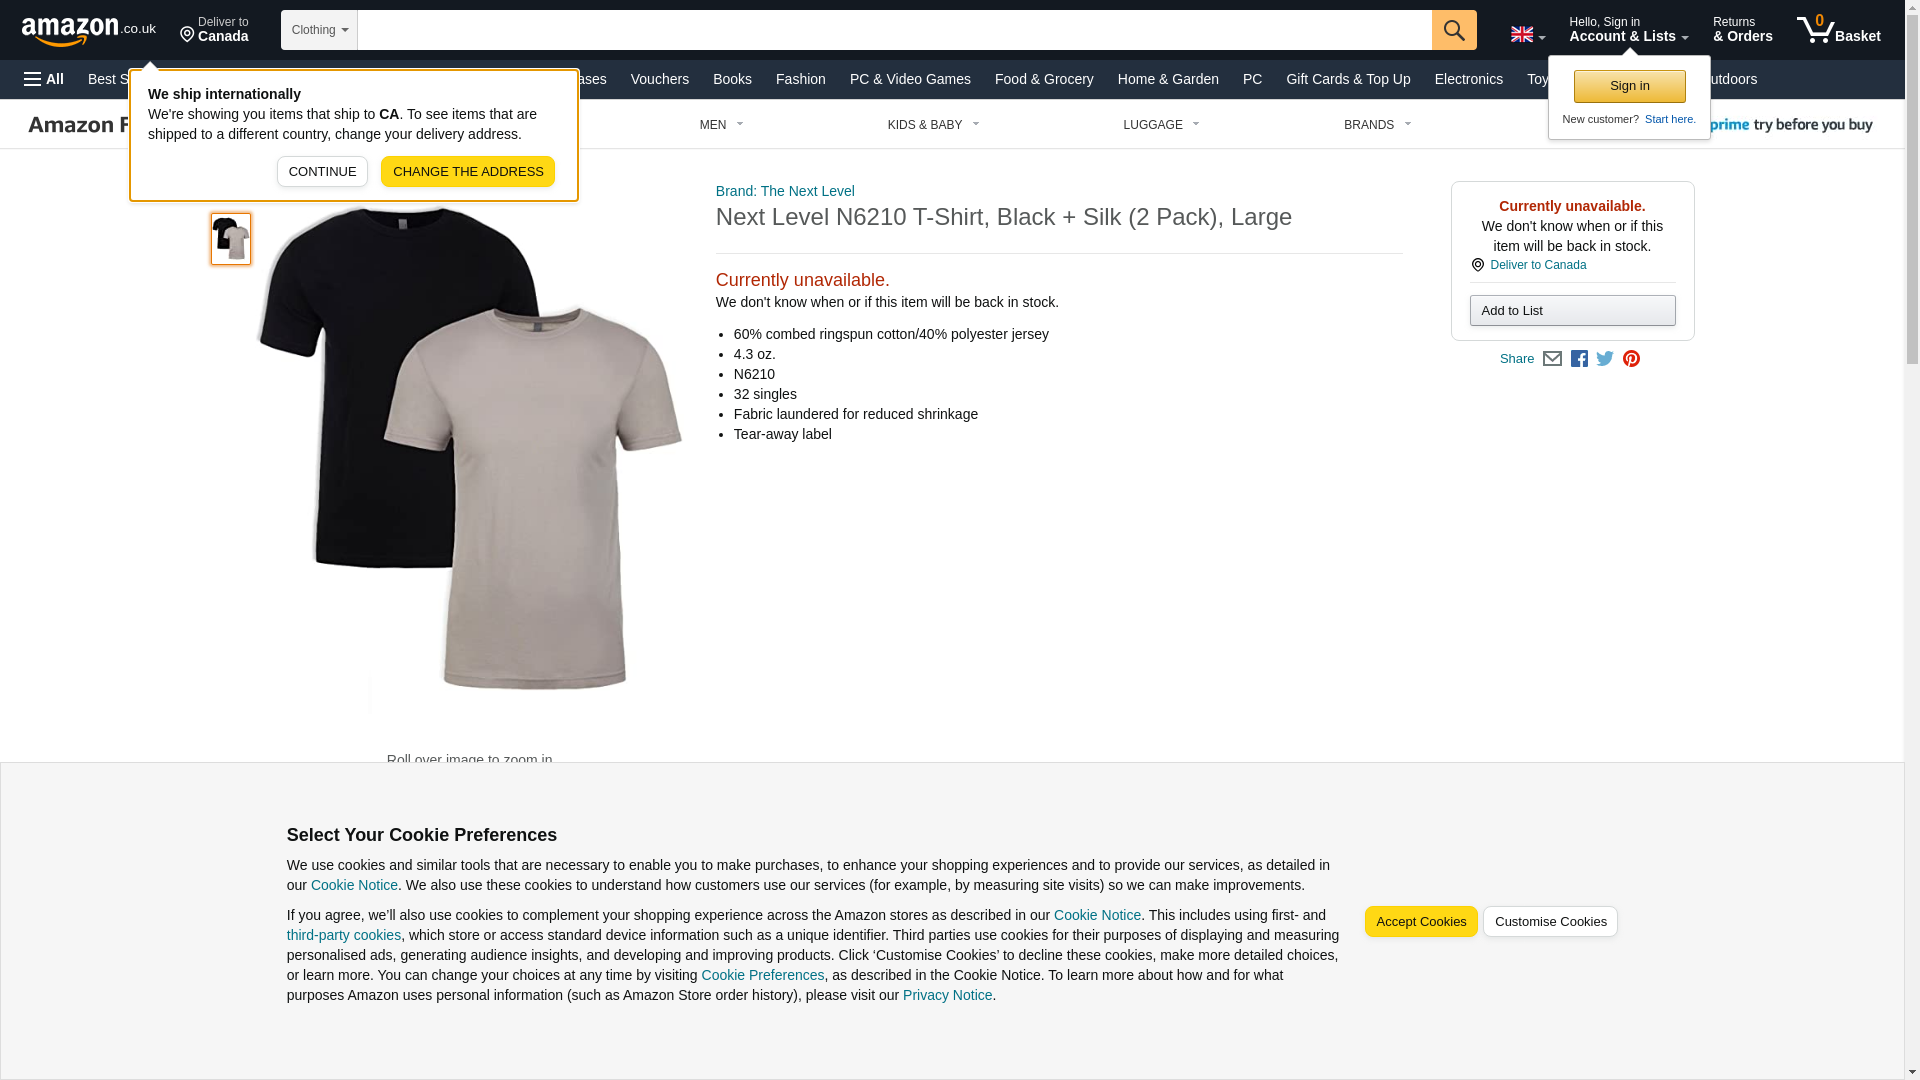Select the black and silk t-shirt thumbnail
1920x1080 pixels.
pos(231,238)
